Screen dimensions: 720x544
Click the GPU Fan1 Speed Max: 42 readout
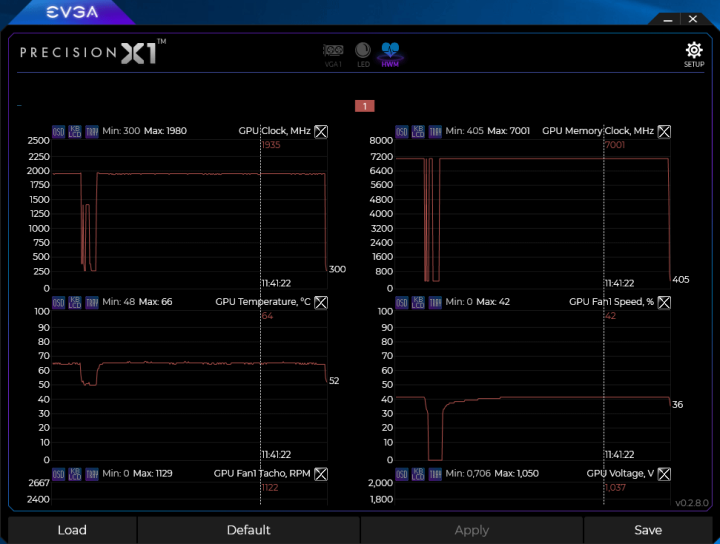tap(493, 302)
